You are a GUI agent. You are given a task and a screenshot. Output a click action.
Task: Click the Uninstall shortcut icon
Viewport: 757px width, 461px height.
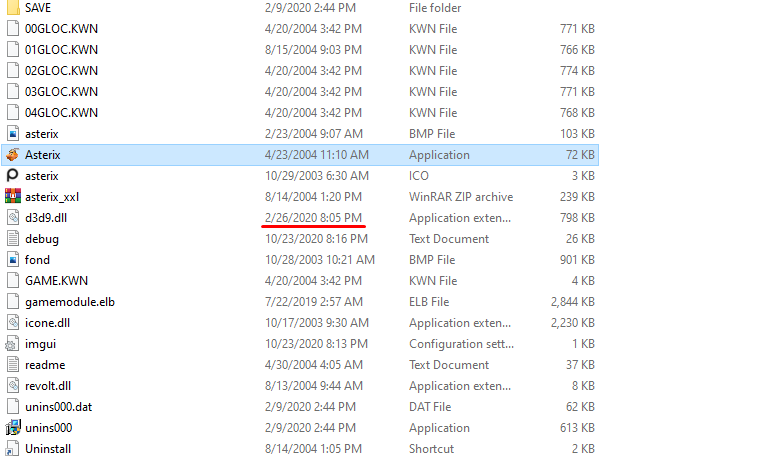coord(13,448)
